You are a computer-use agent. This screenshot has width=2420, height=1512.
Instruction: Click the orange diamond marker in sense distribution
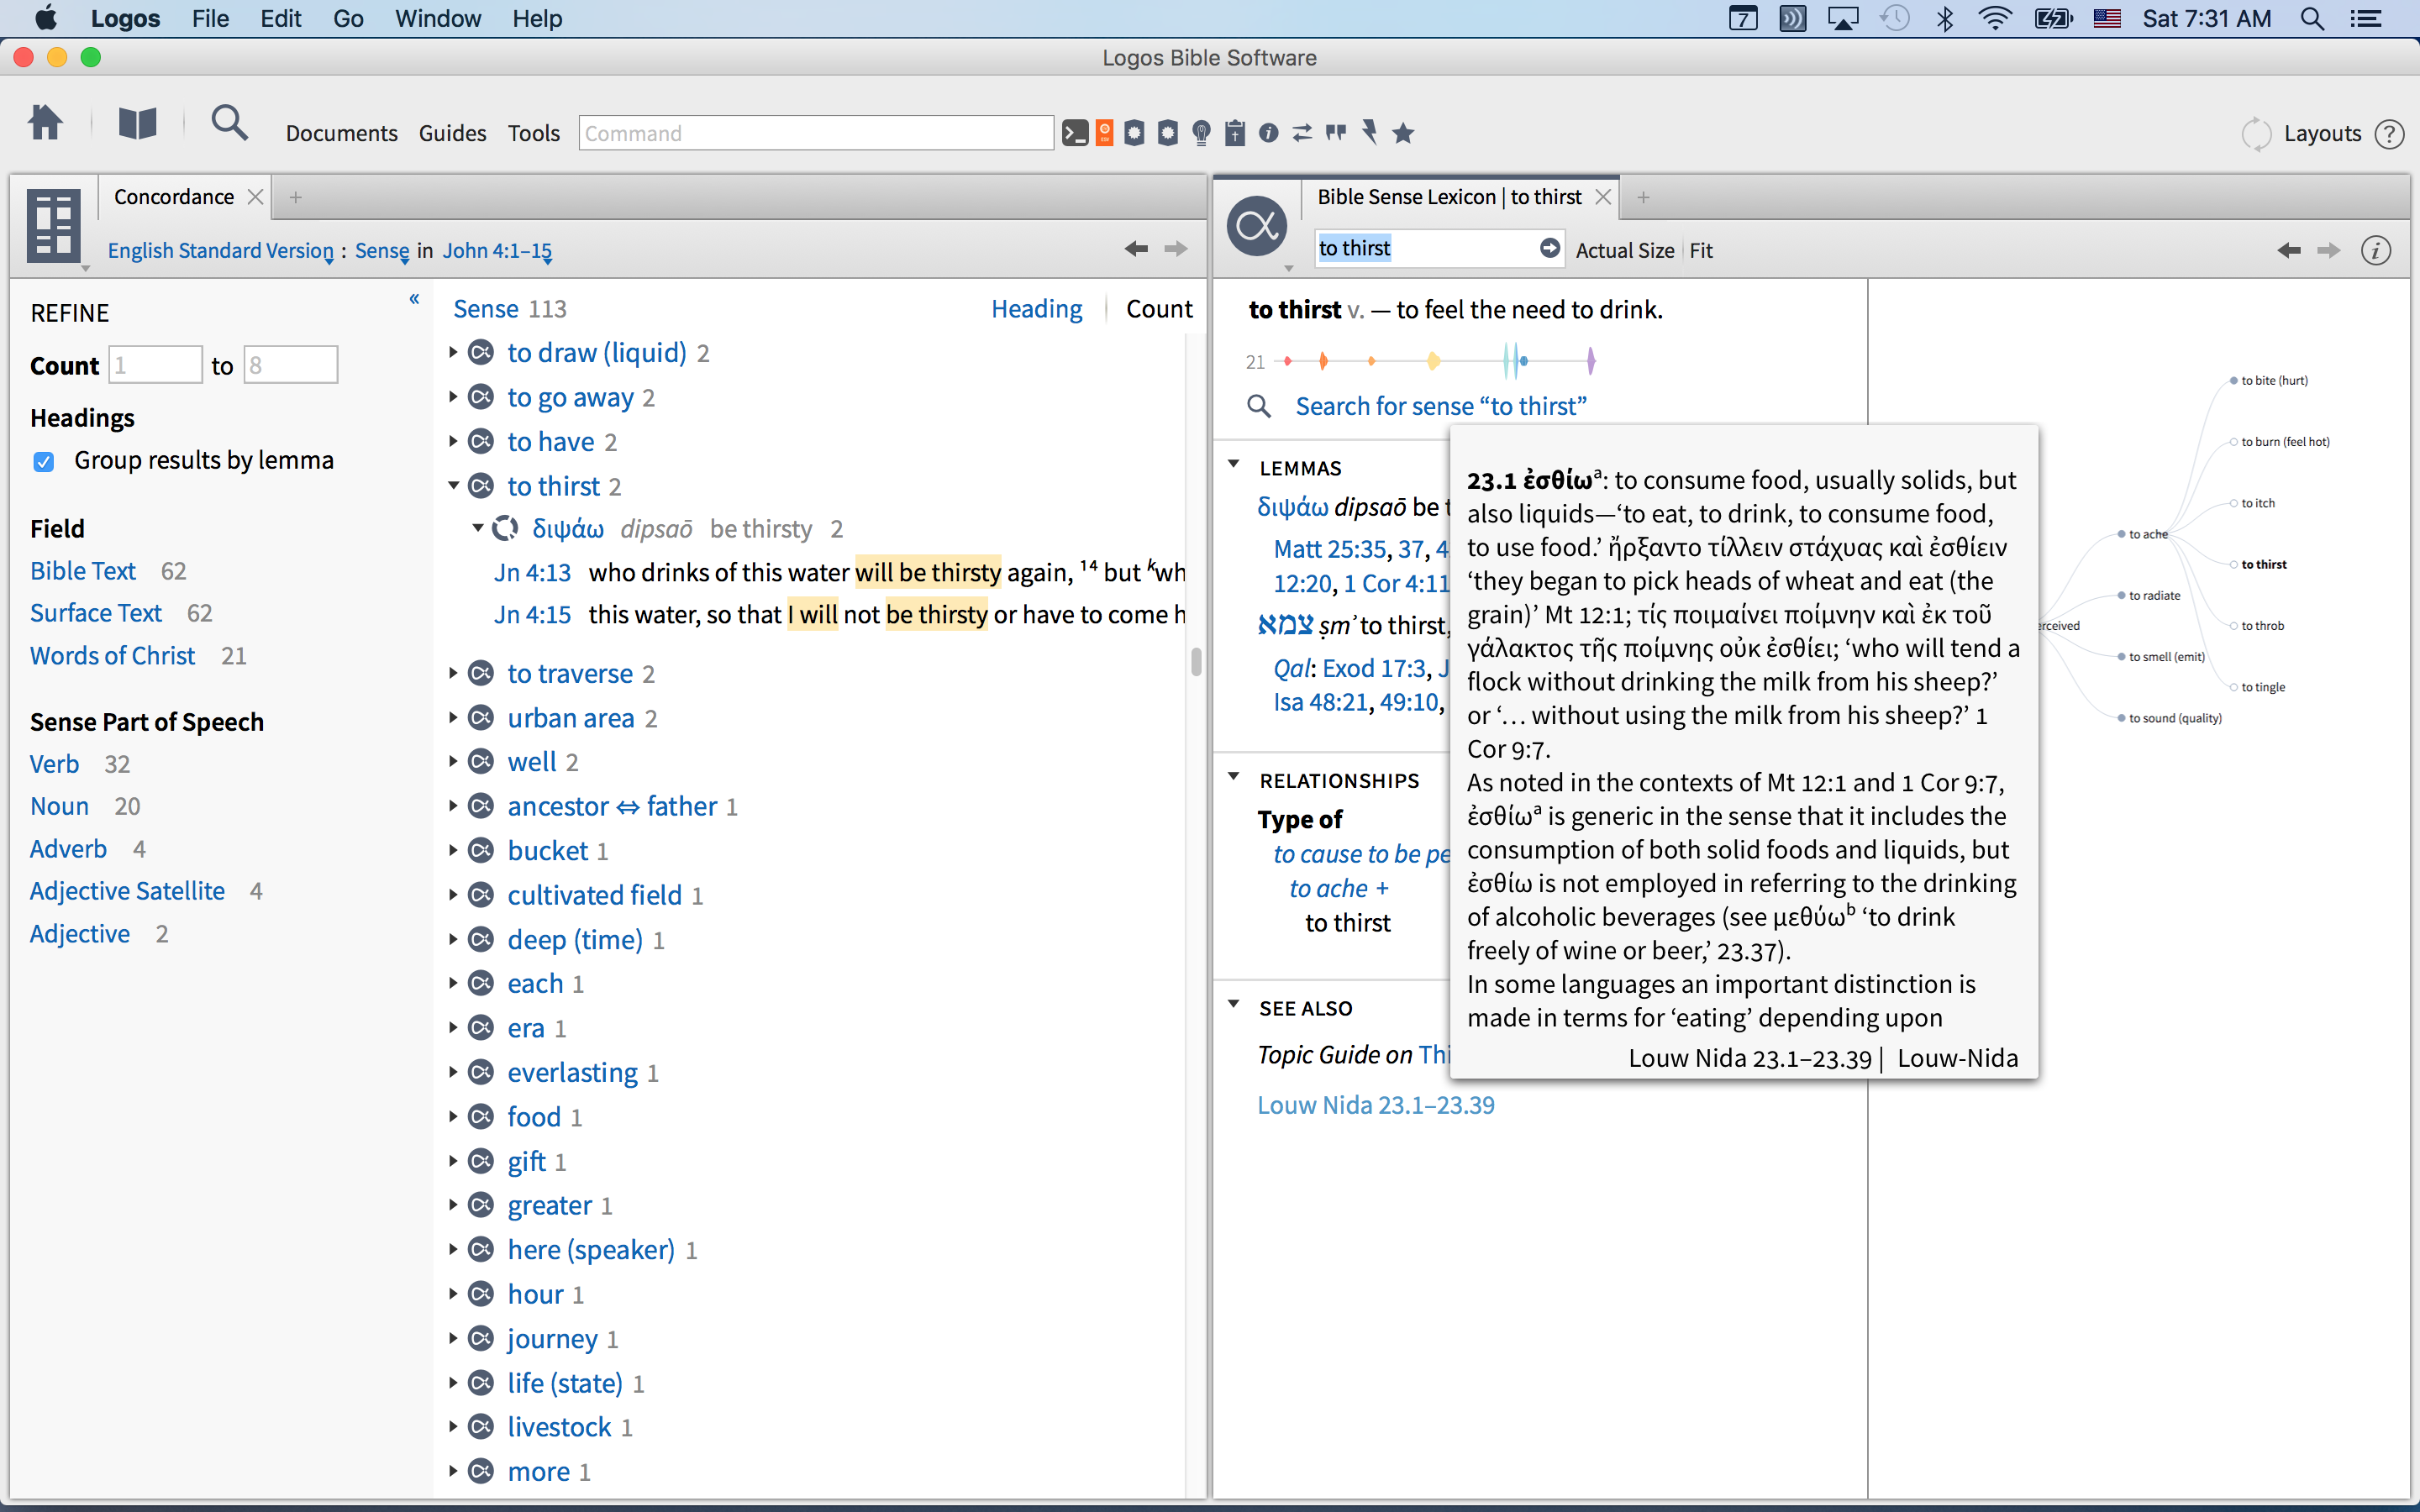(1323, 361)
